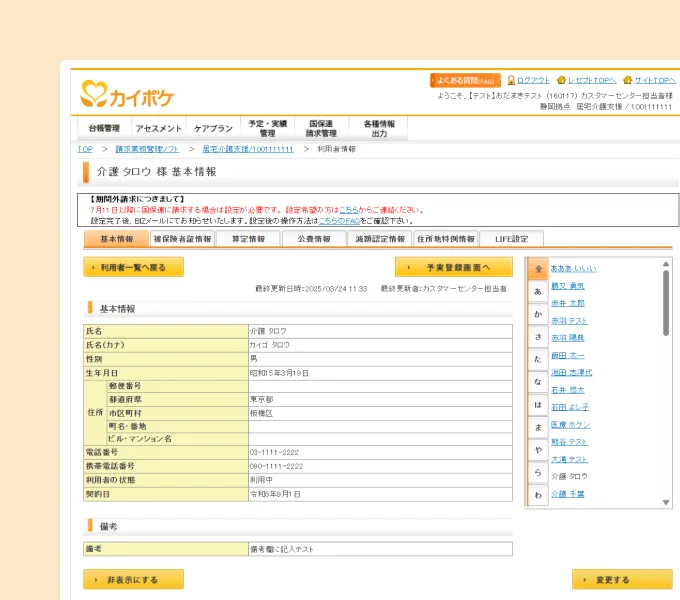
Task: Filter the user list by あ
Action: (538, 291)
